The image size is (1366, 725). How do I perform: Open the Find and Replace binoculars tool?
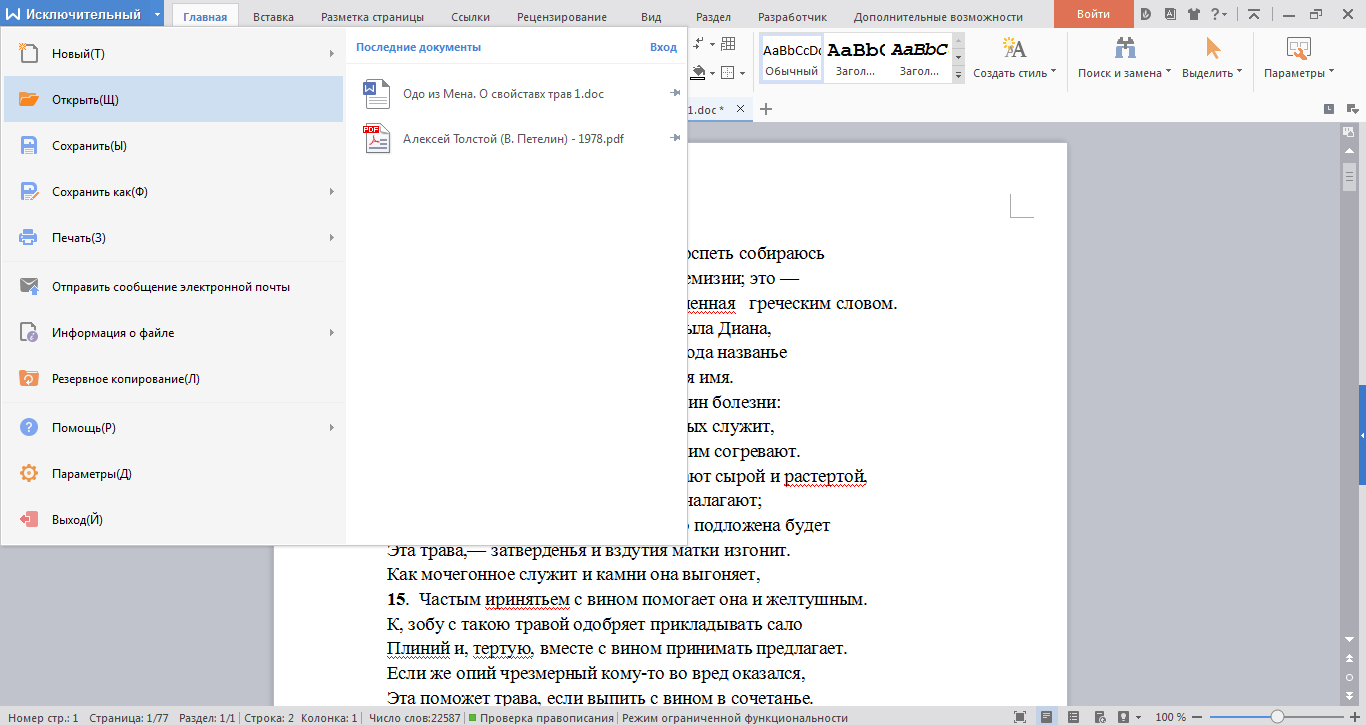pos(1125,48)
